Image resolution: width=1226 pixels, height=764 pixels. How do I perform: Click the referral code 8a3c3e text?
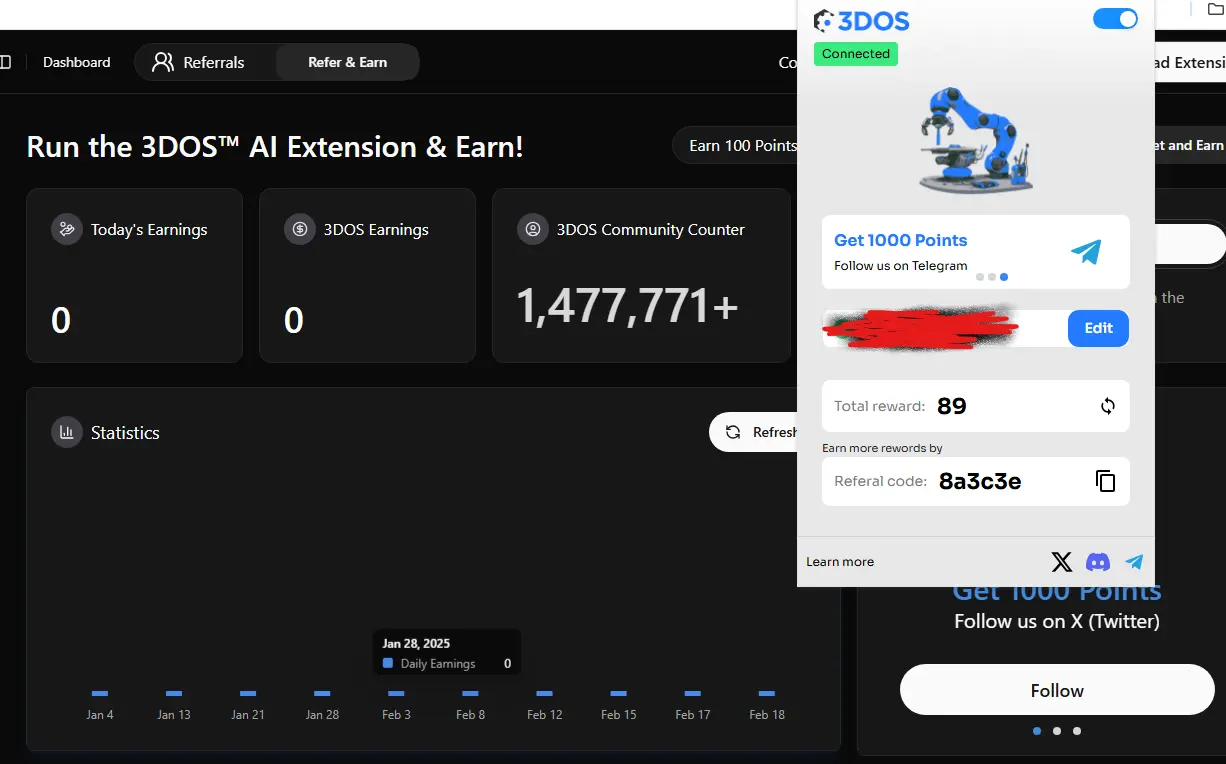(x=980, y=482)
